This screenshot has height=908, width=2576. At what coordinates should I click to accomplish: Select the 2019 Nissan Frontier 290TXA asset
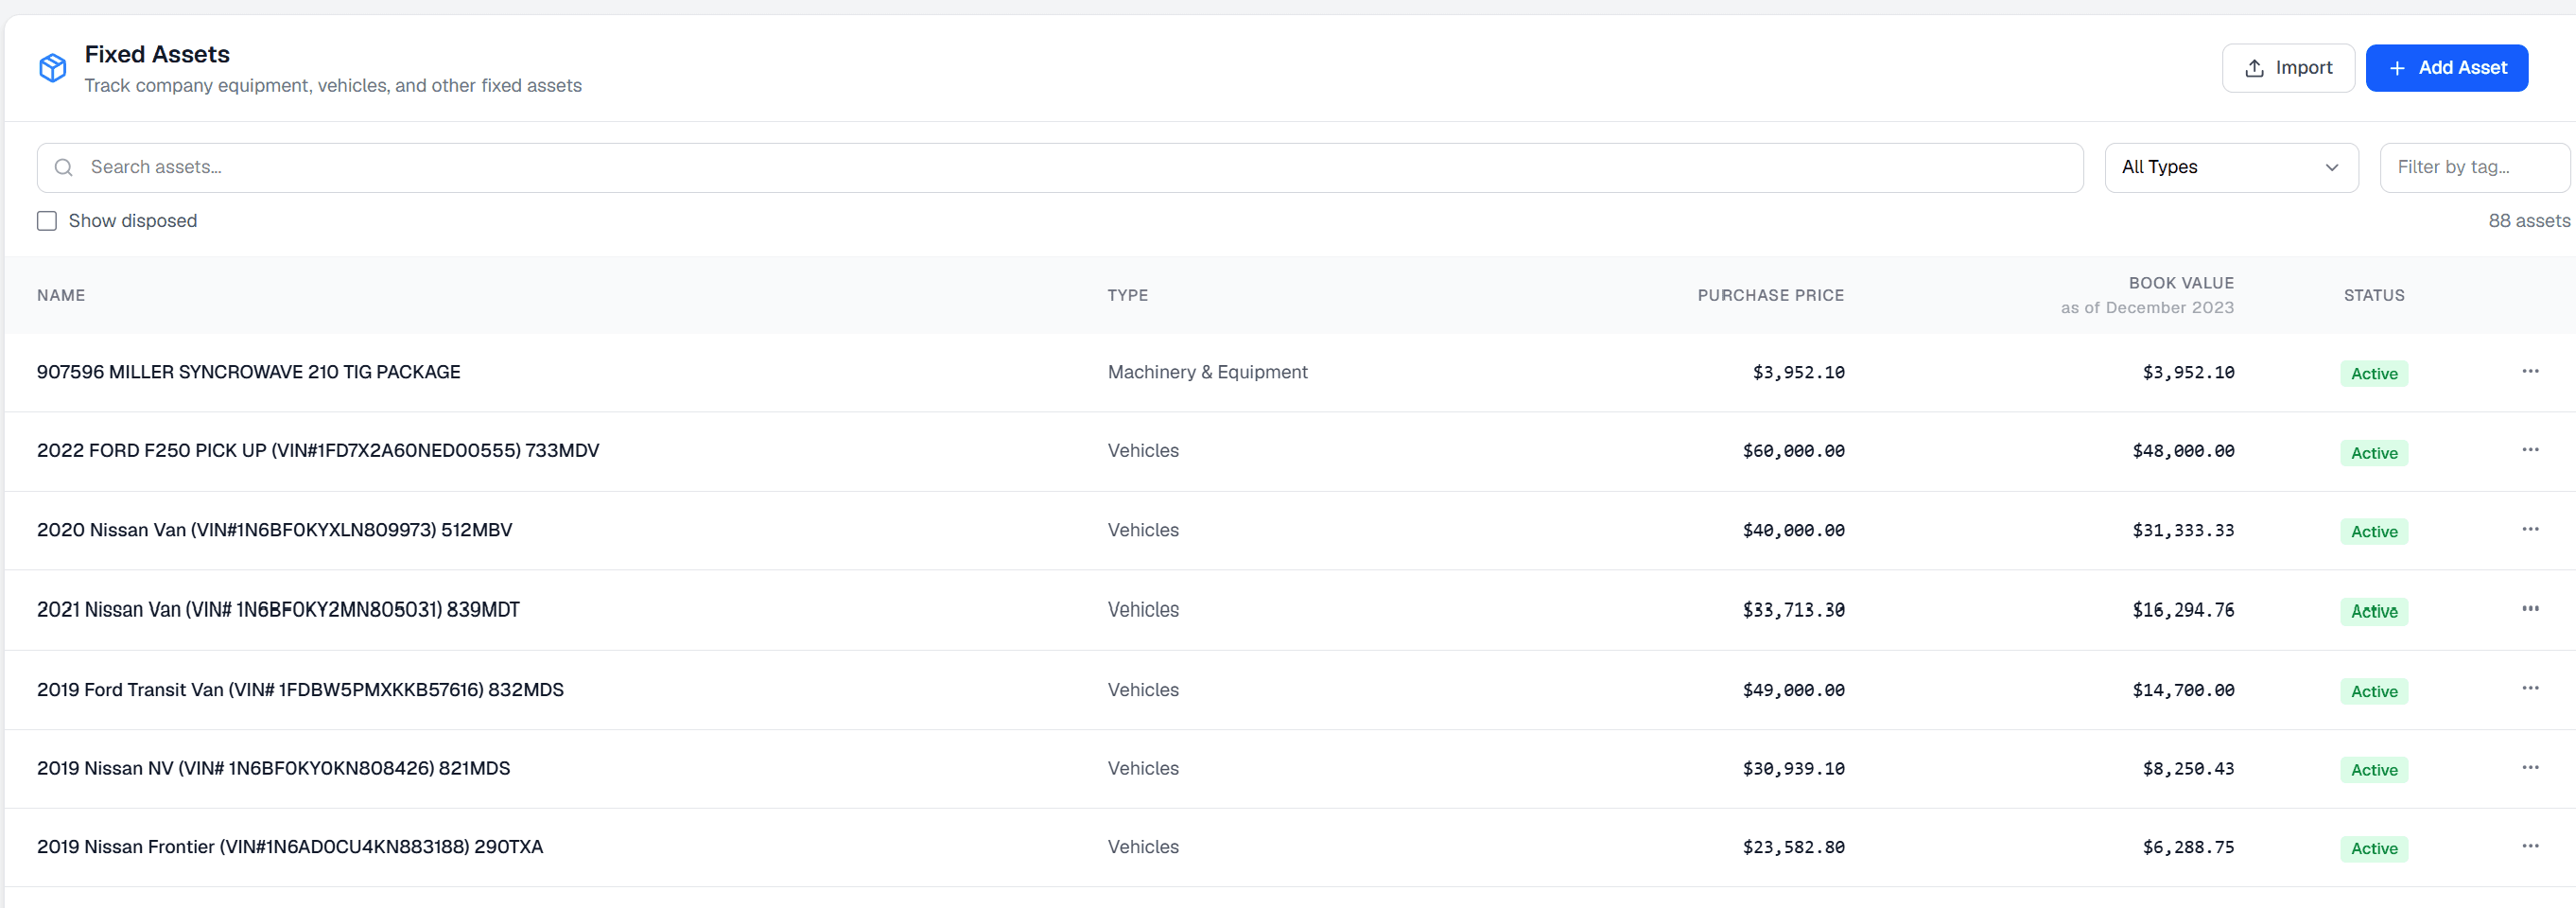coord(290,847)
